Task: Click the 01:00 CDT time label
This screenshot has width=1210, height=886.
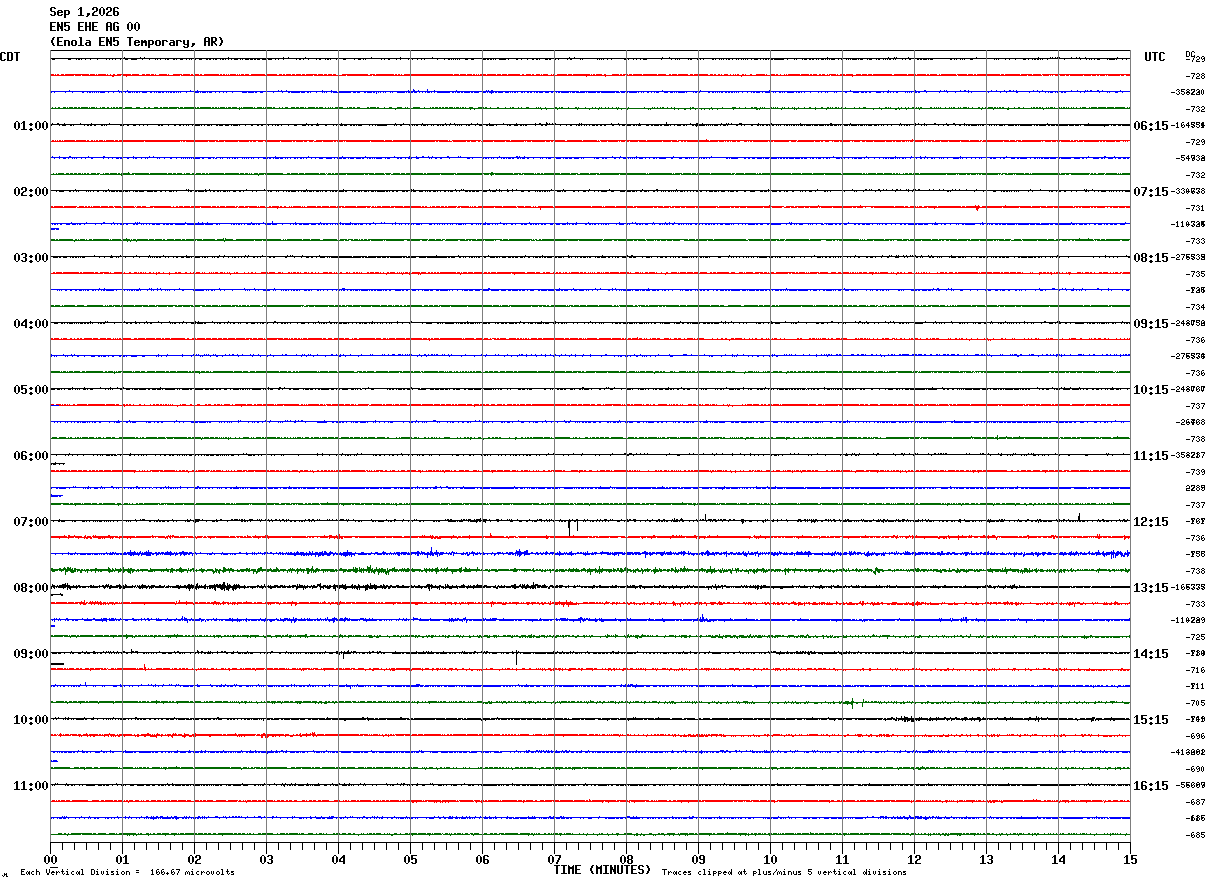Action: click(x=31, y=126)
